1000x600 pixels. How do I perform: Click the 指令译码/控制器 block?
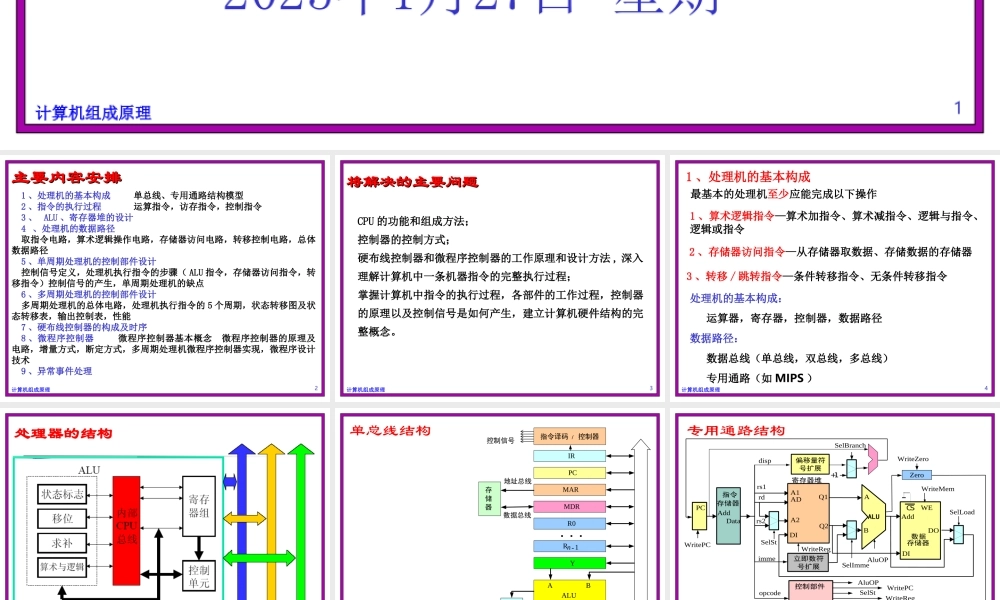570,436
